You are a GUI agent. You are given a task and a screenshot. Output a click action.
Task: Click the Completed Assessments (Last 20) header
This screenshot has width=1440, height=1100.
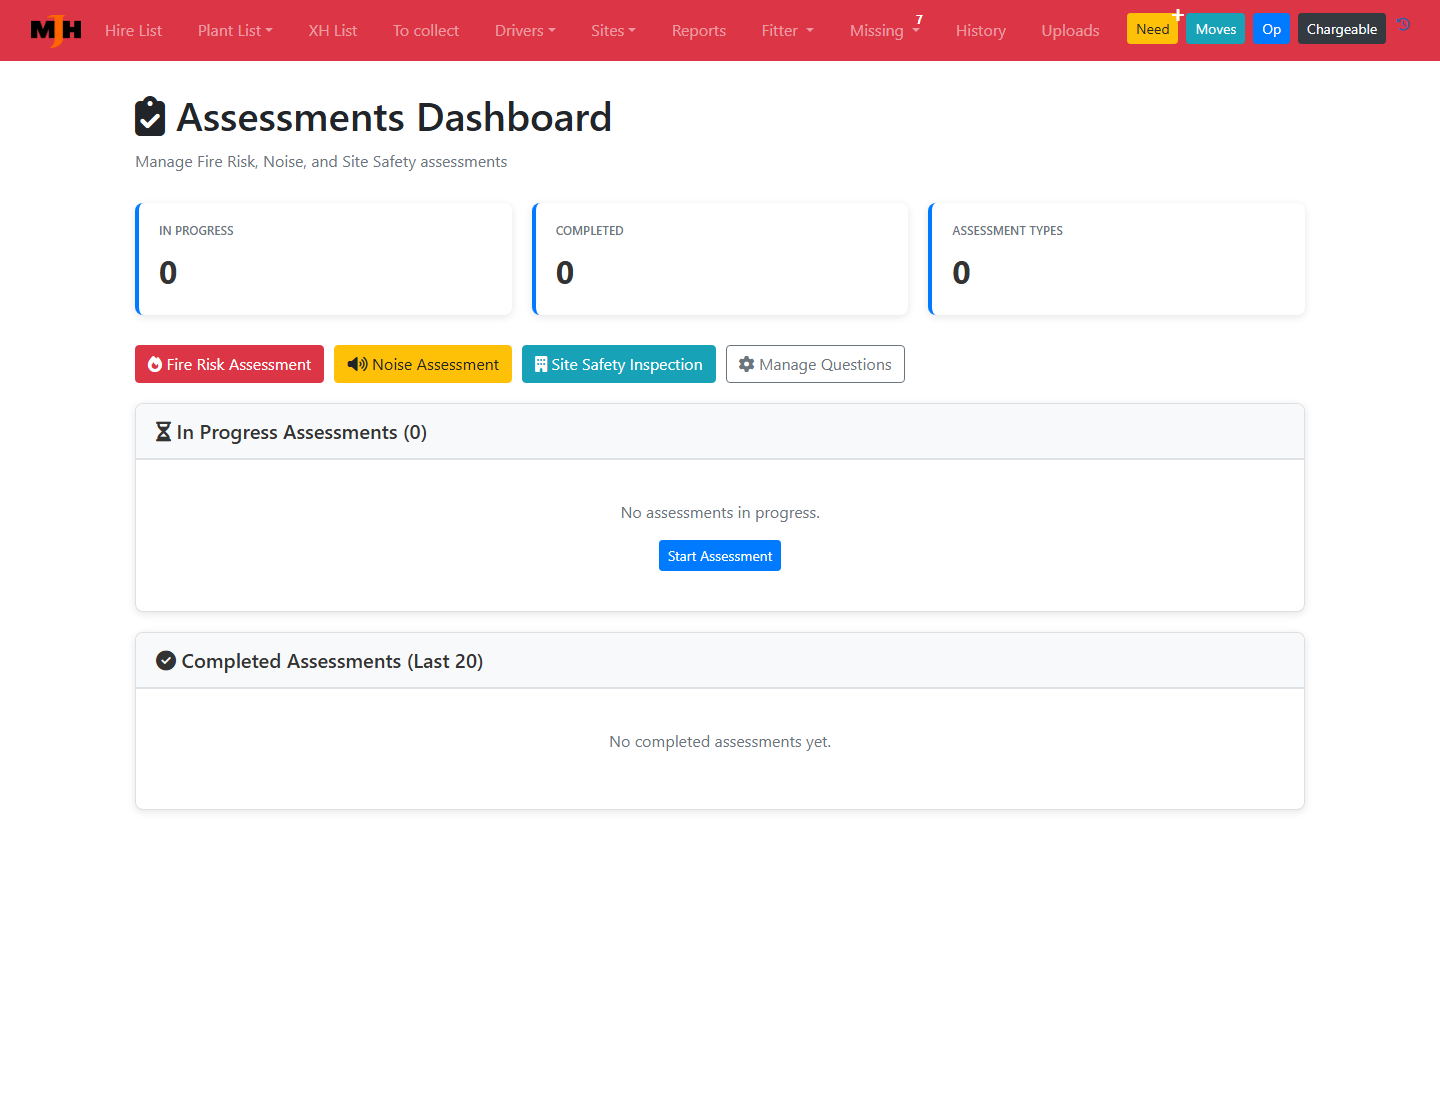click(720, 661)
